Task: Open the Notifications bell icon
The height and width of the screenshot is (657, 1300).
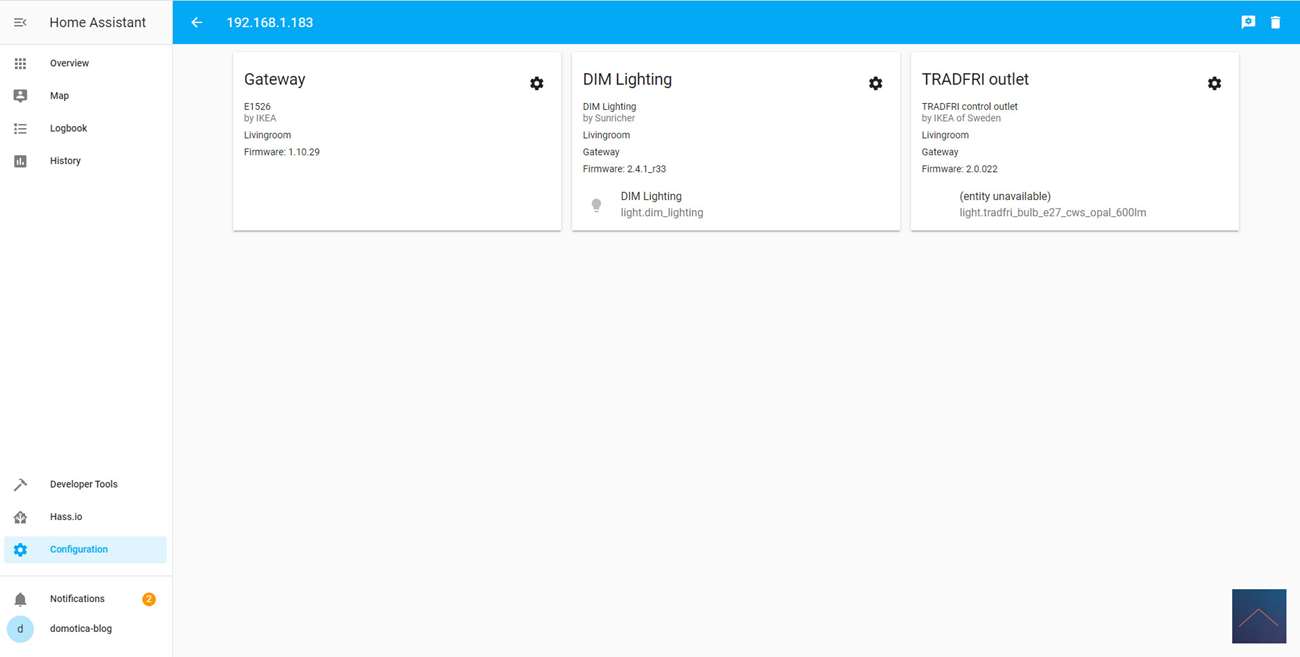Action: coord(20,599)
